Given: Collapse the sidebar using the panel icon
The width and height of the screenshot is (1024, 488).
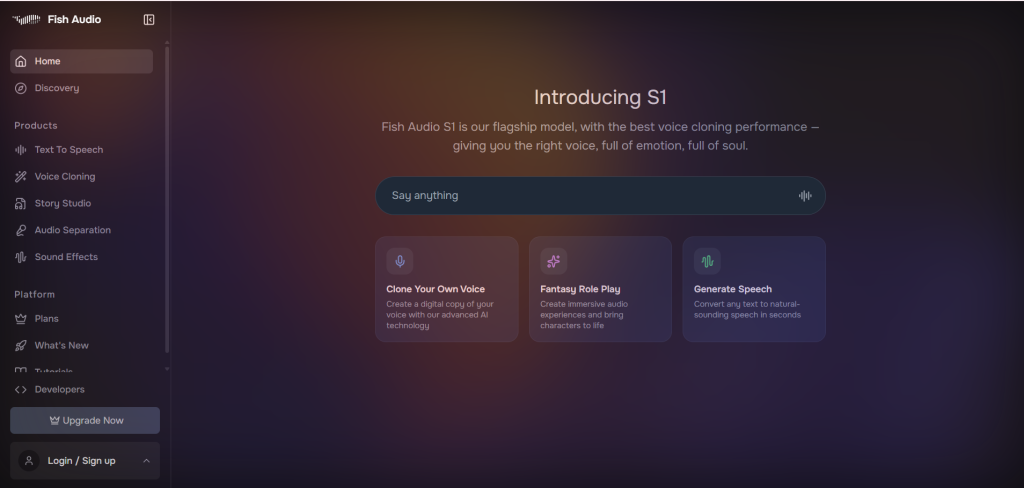Looking at the screenshot, I should point(149,19).
